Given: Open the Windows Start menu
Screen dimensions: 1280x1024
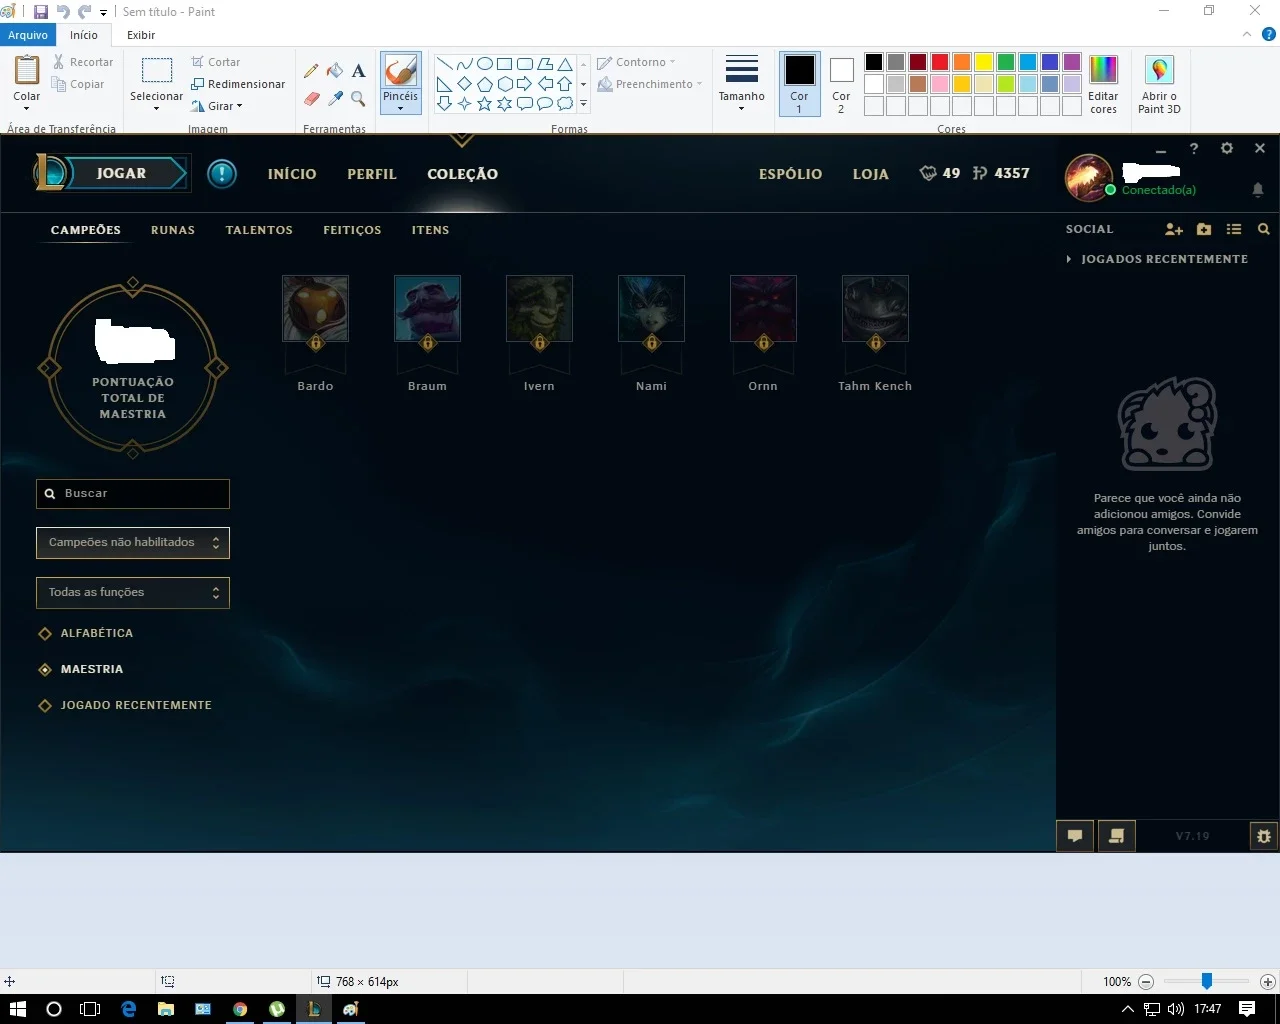Looking at the screenshot, I should (x=17, y=1009).
